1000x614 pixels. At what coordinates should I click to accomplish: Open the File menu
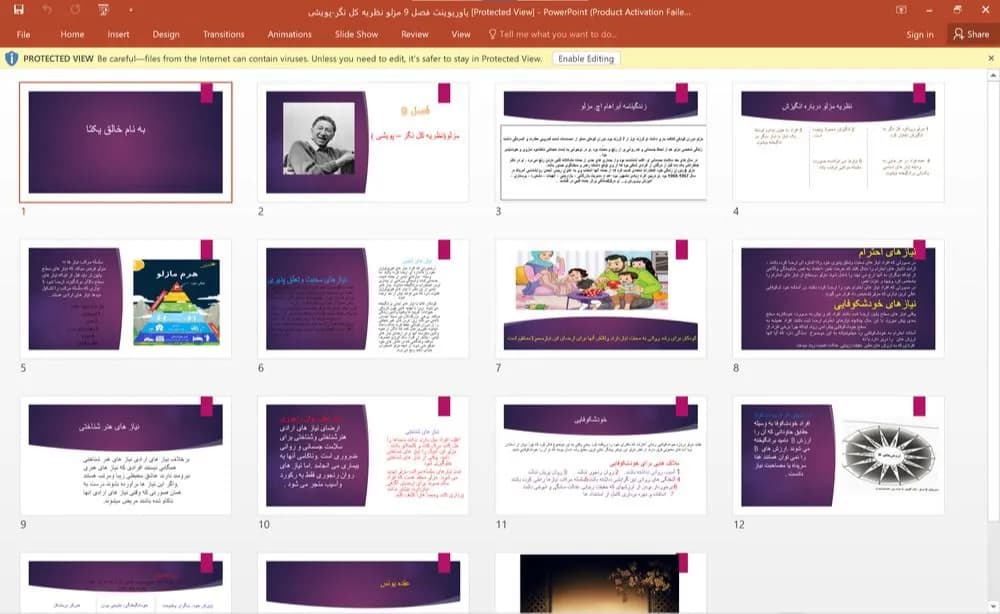coord(24,34)
